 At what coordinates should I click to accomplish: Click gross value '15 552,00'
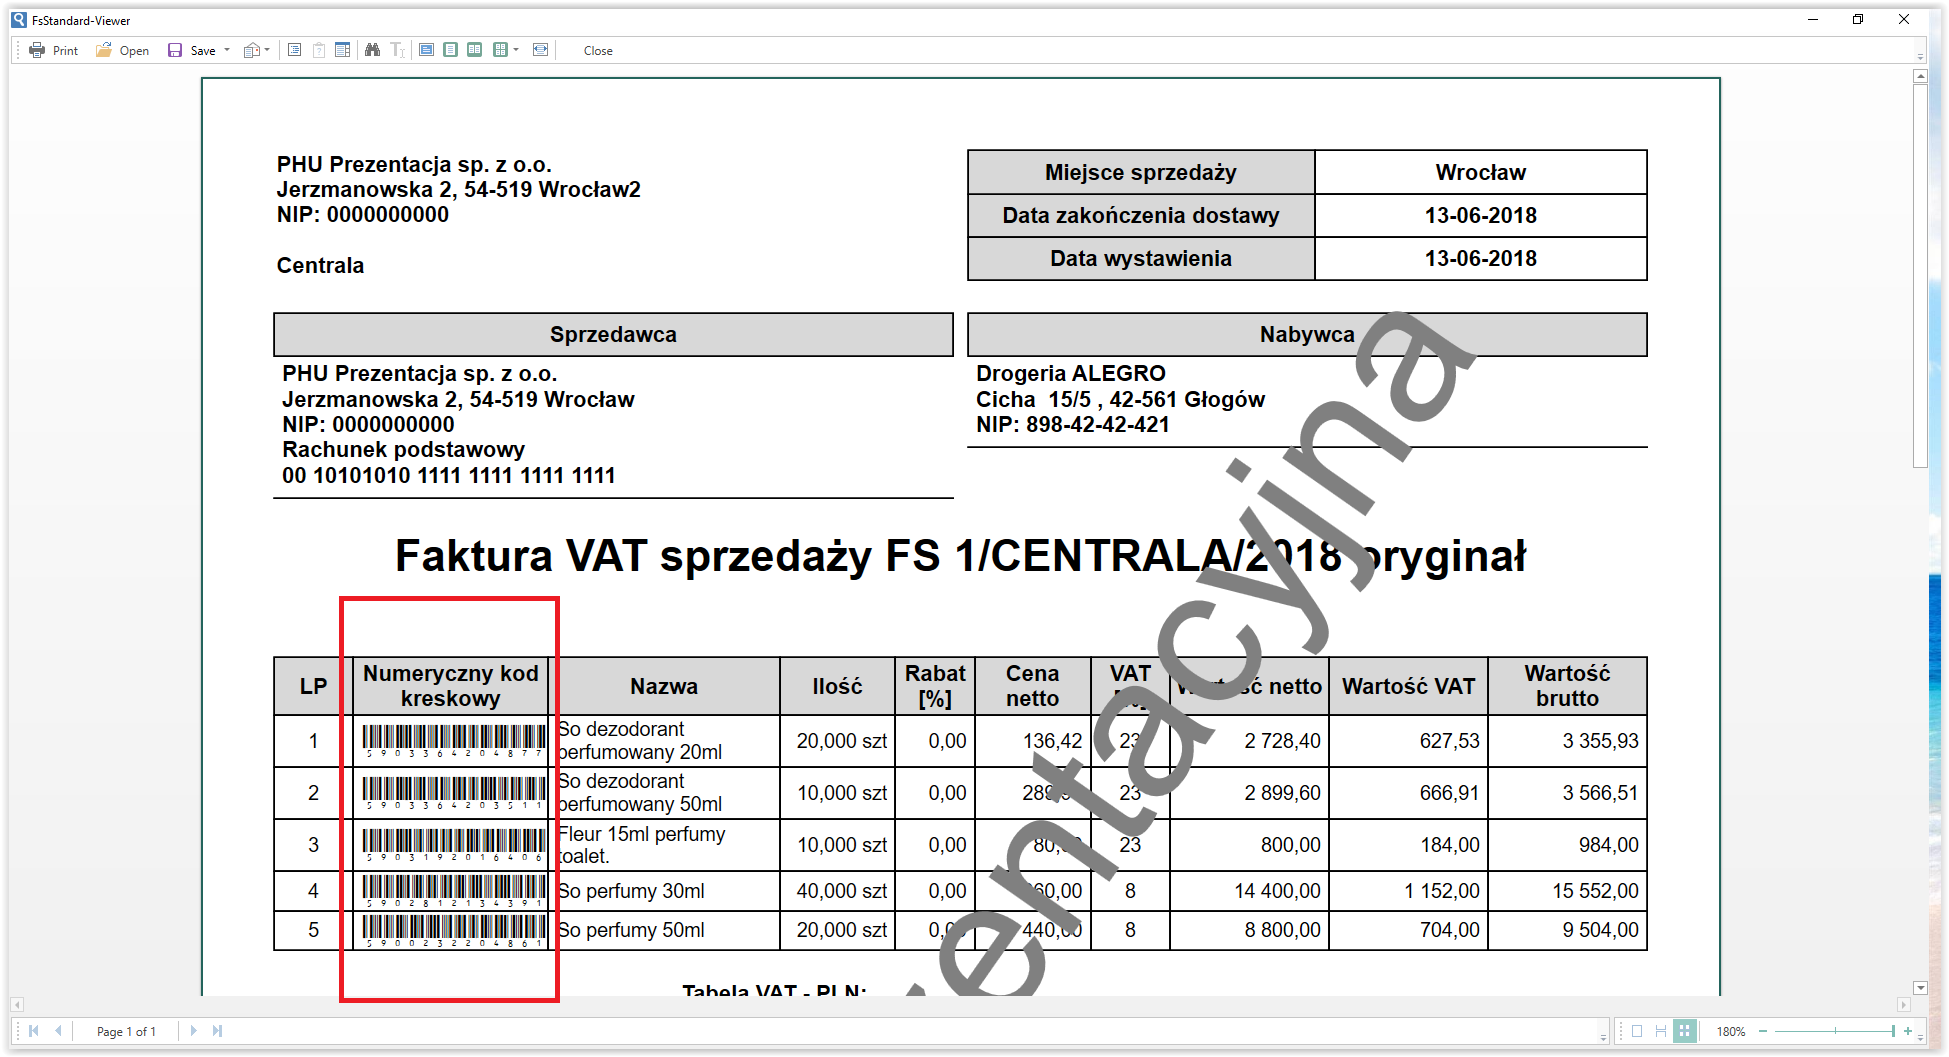[1595, 891]
